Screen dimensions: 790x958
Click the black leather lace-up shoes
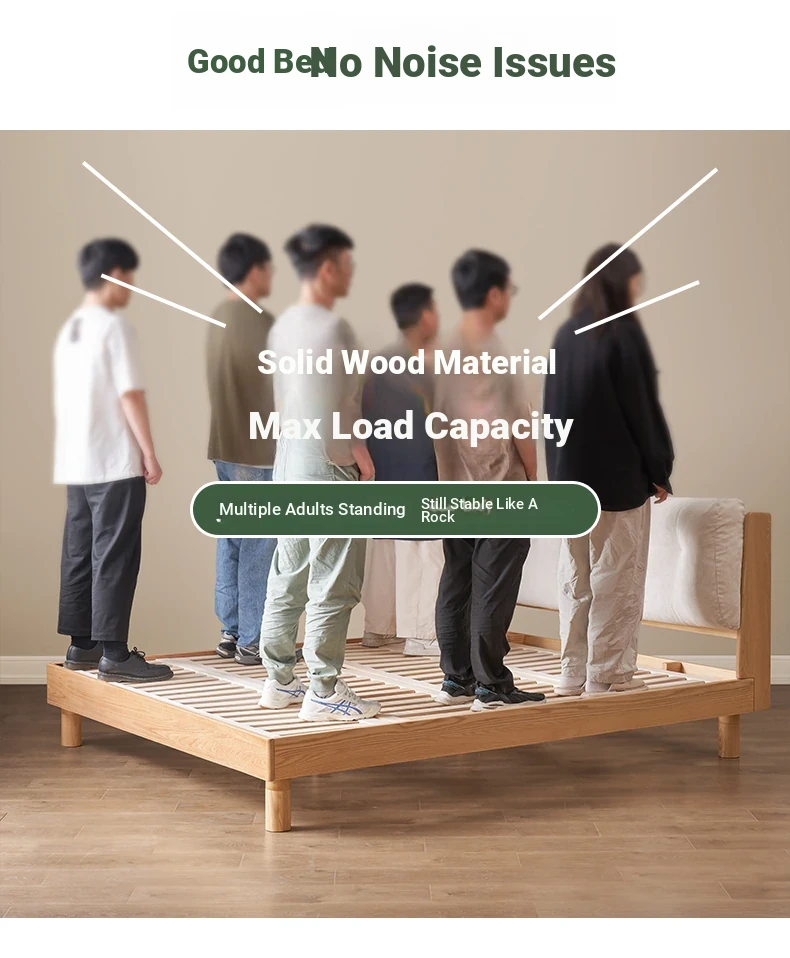[119, 662]
